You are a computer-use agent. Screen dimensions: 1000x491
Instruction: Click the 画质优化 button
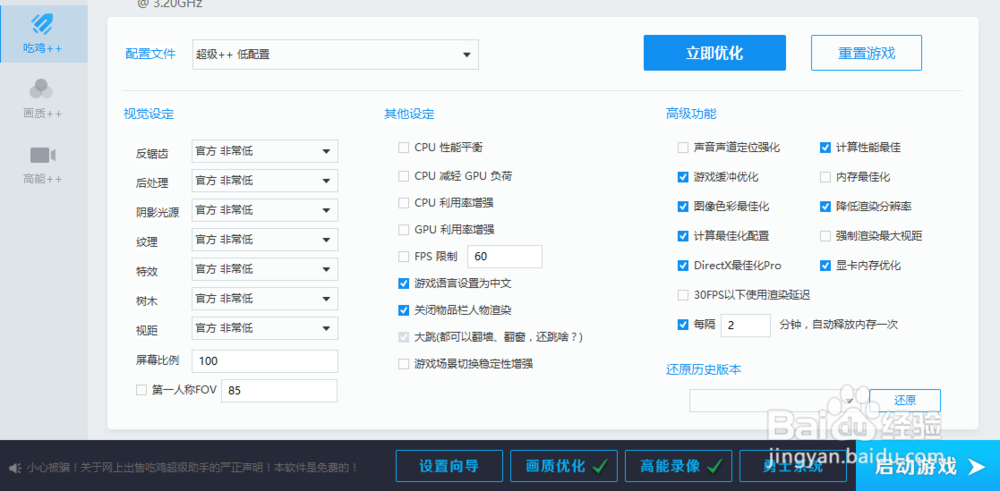click(x=564, y=466)
